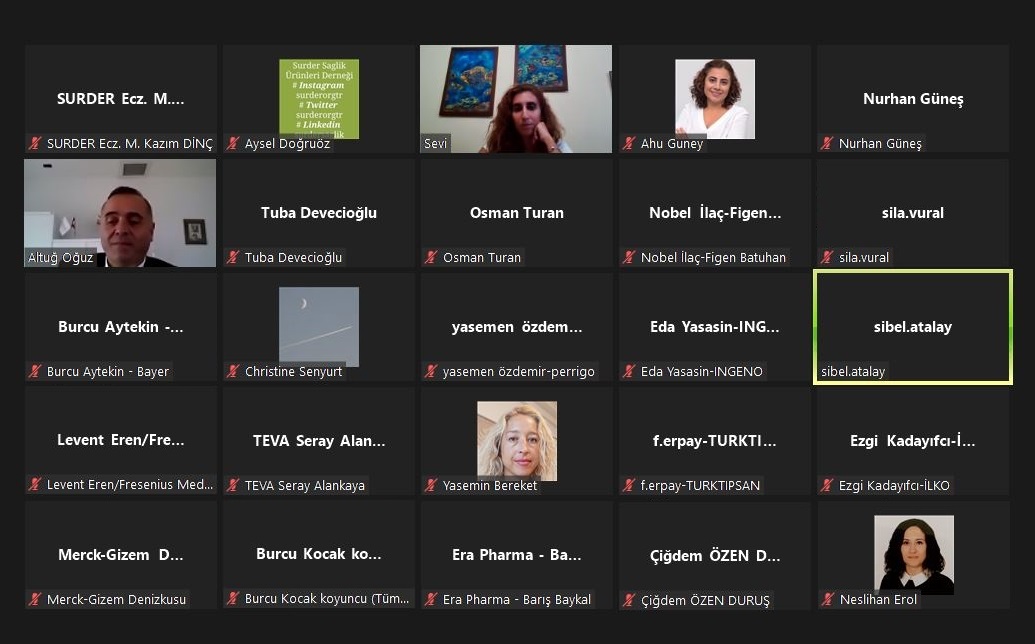1035x644 pixels.
Task: Select Sevi's live video tile
Action: [516, 98]
